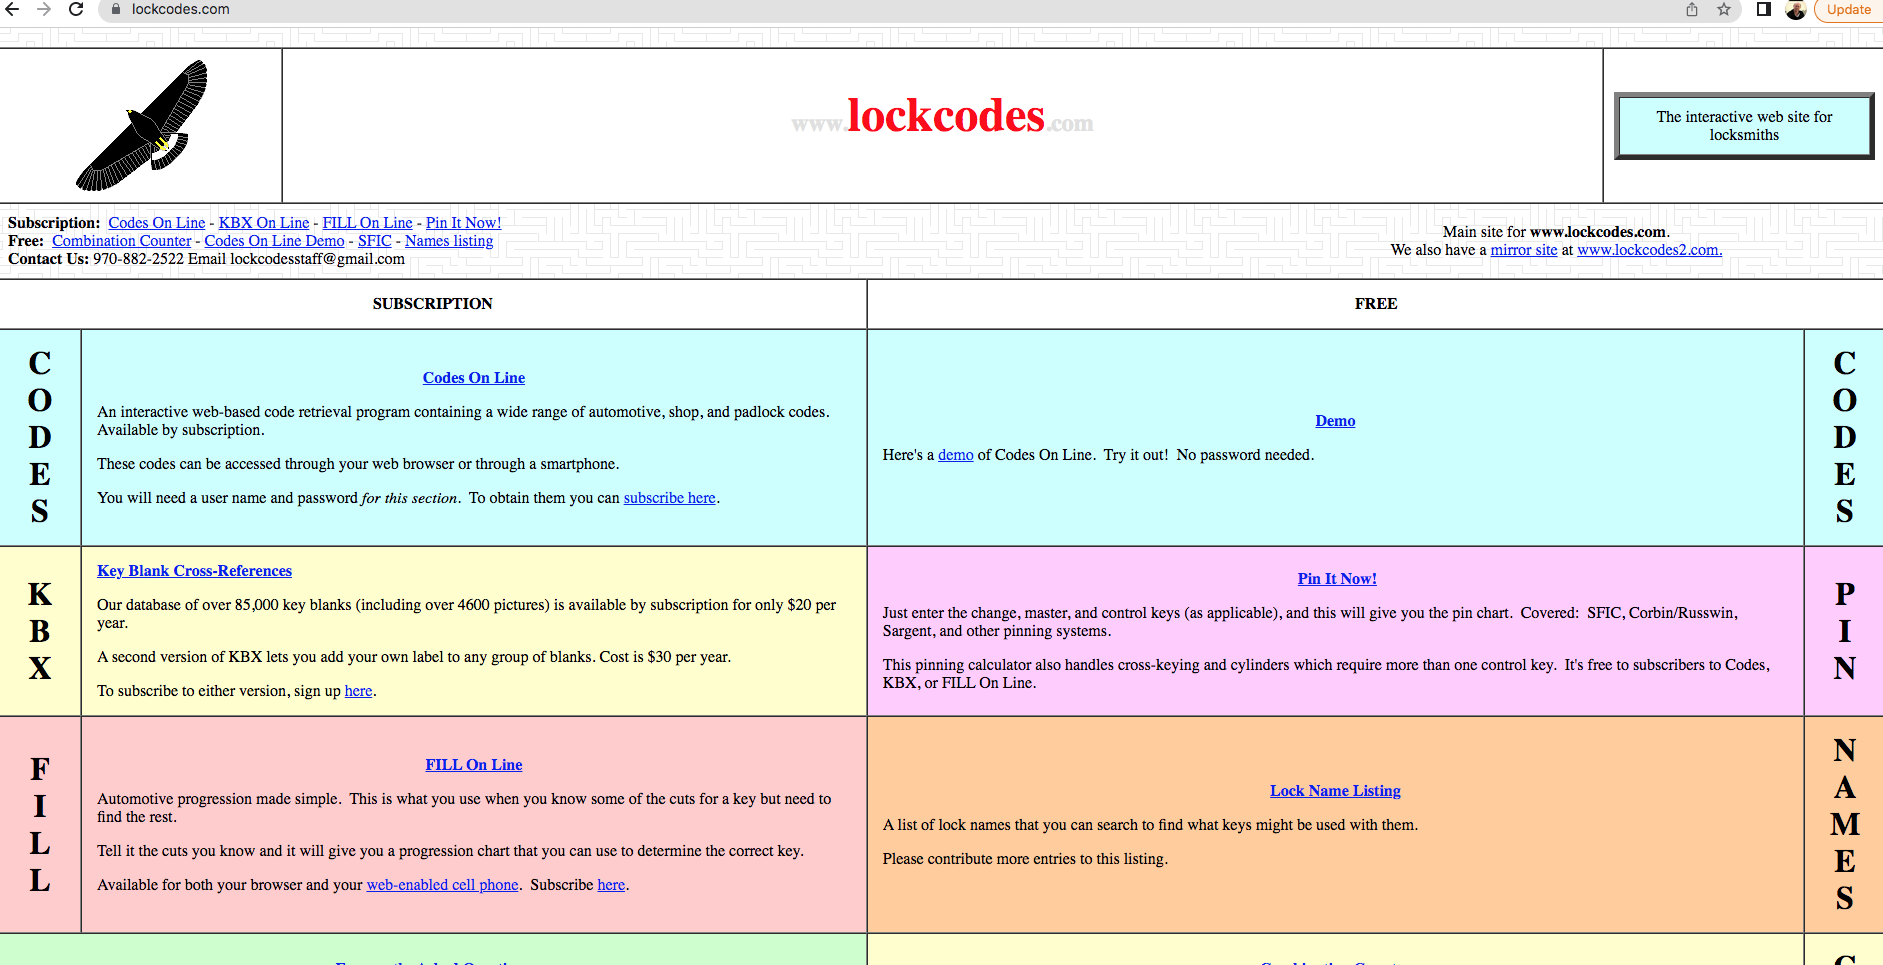Open the Names listing navigation link
This screenshot has width=1883, height=965.
(x=449, y=241)
